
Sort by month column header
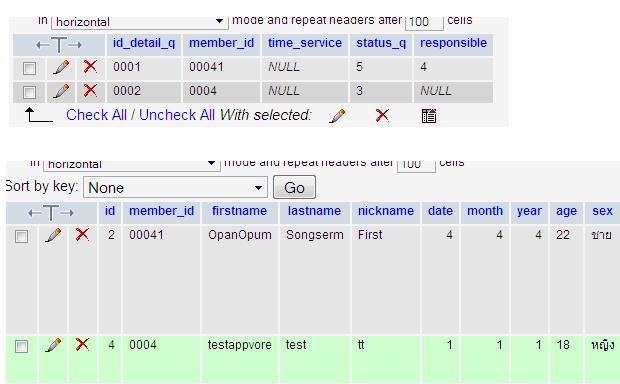(x=485, y=211)
